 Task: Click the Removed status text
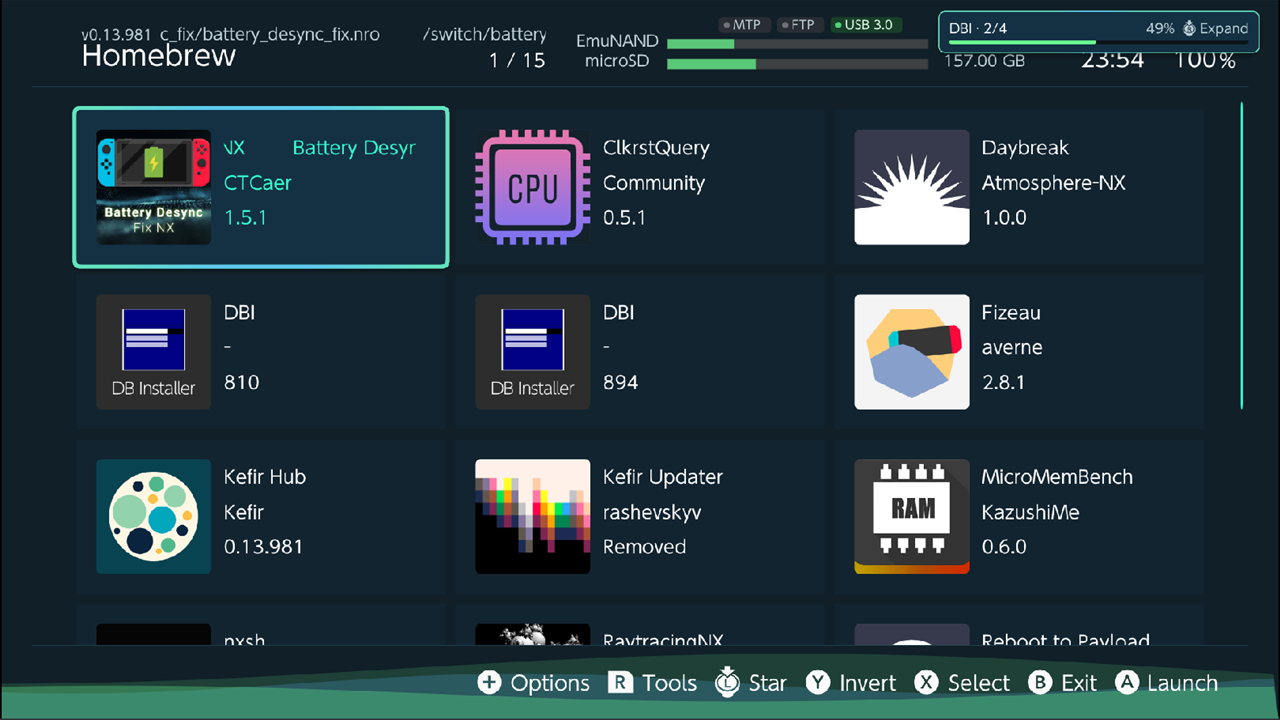coord(645,547)
